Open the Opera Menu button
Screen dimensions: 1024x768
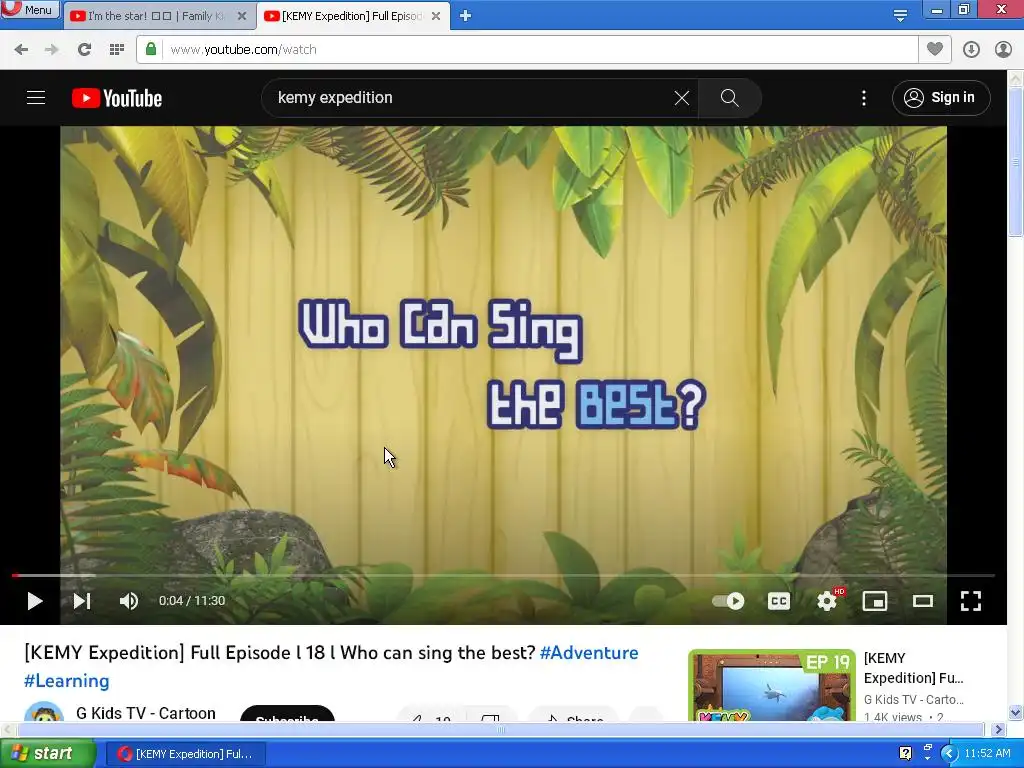click(x=30, y=9)
